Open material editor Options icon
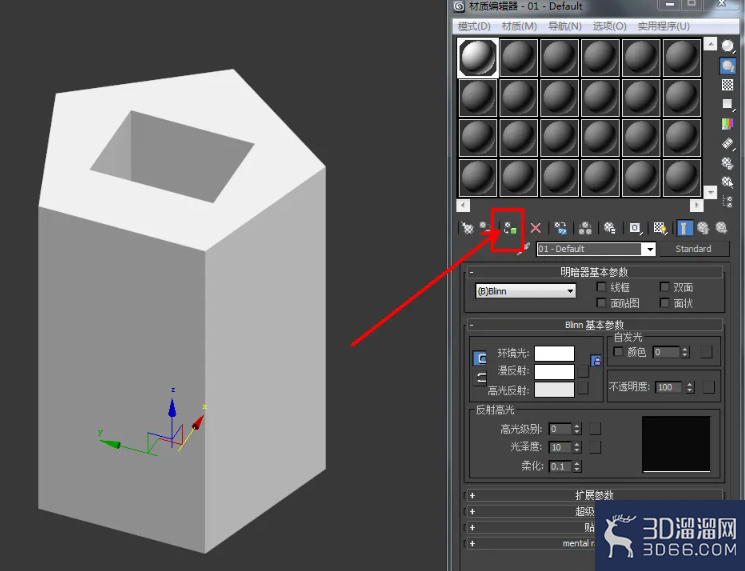 727,163
